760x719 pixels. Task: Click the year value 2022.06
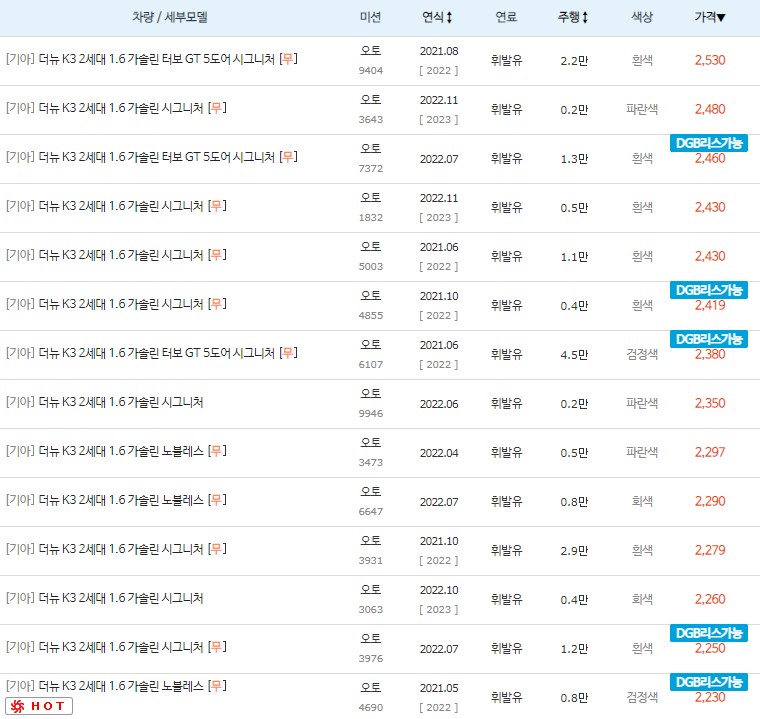[439, 404]
